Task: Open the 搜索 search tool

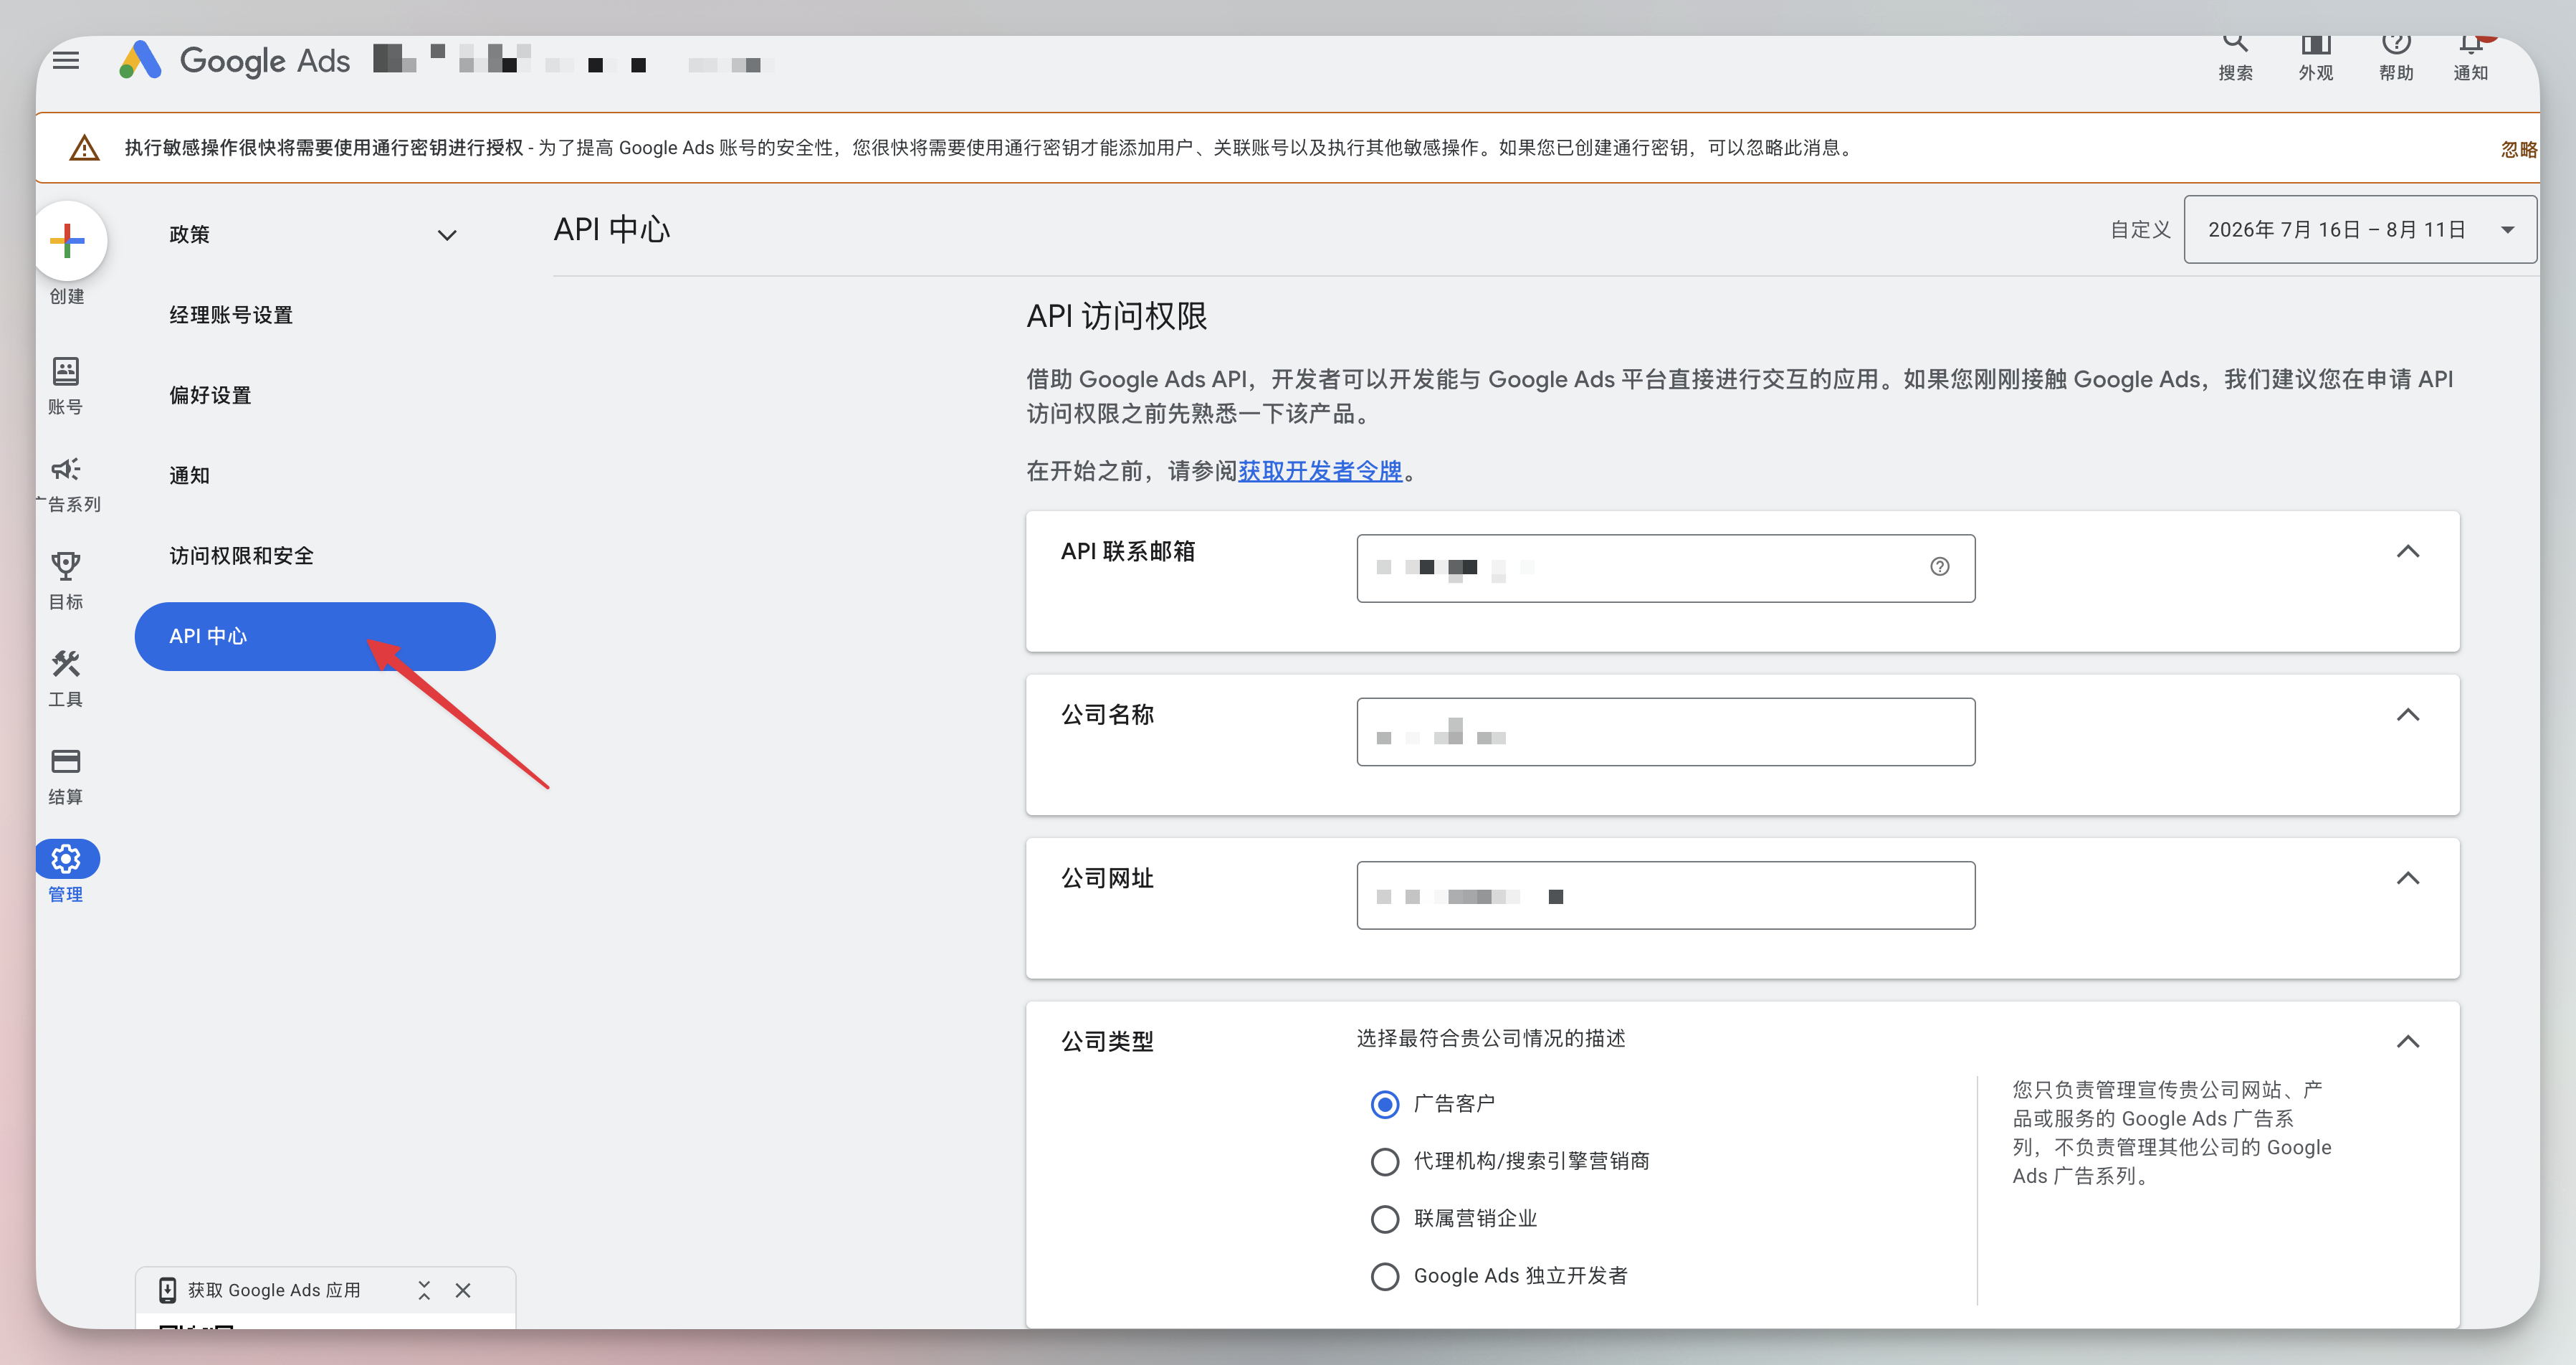Action: point(2235,58)
